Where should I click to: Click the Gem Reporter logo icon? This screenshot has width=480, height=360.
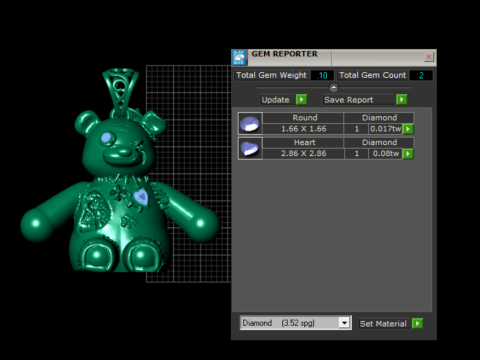239,57
